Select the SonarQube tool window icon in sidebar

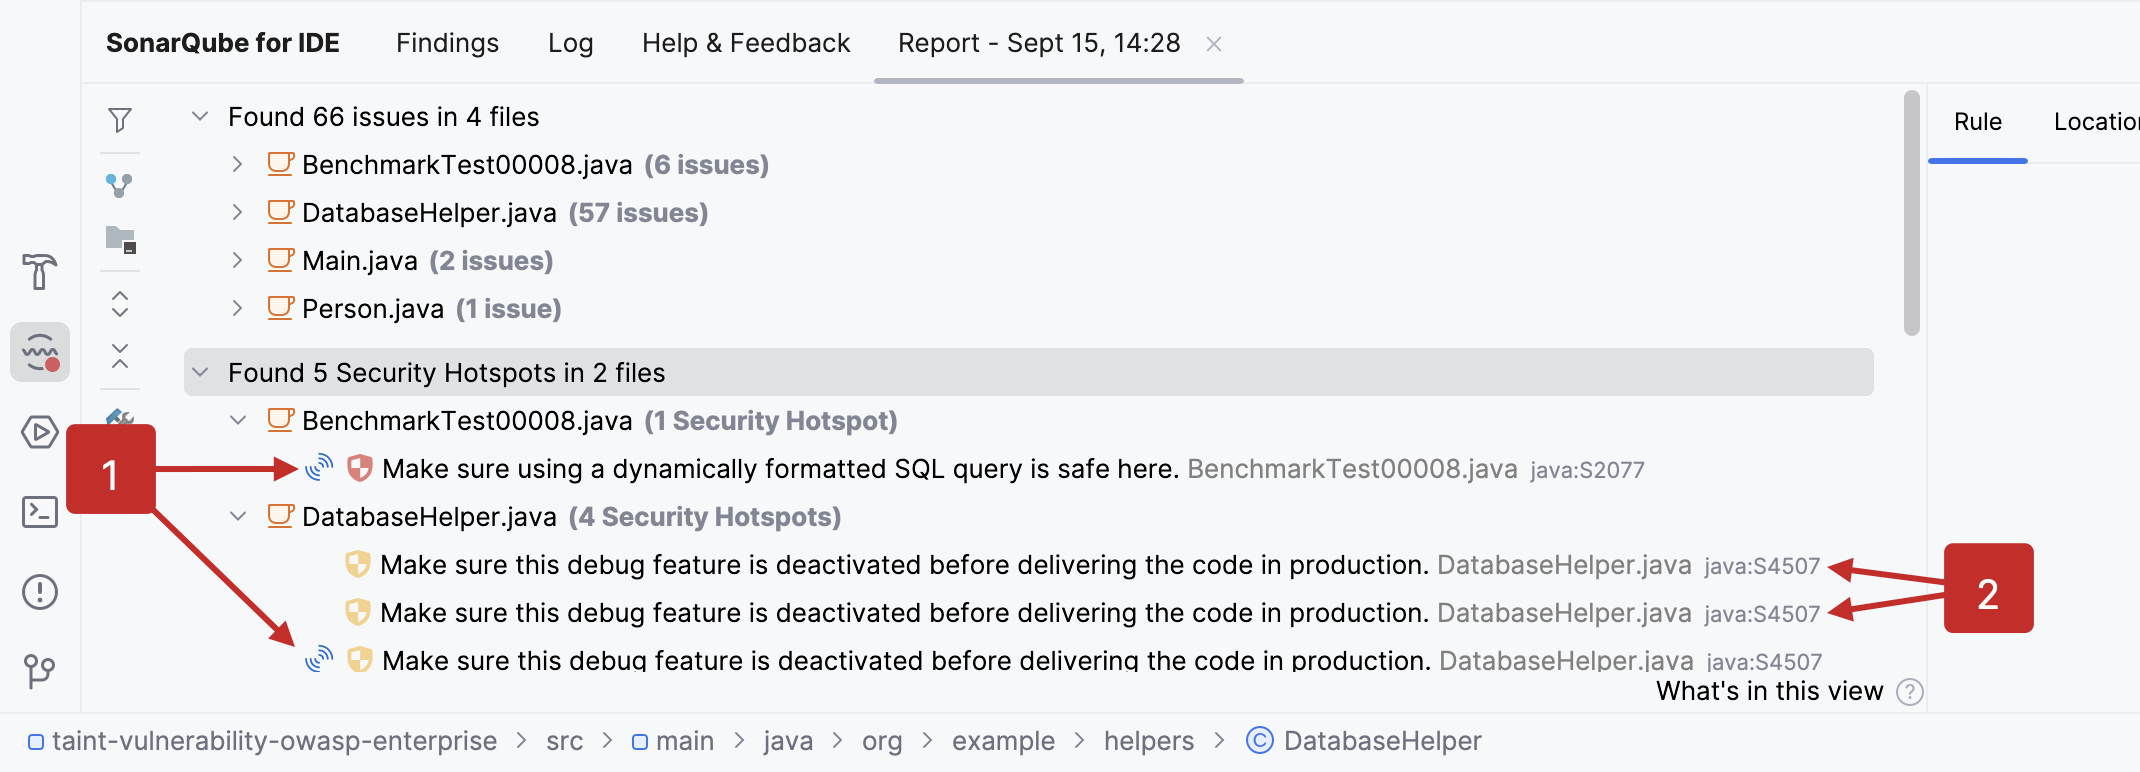pos(40,352)
